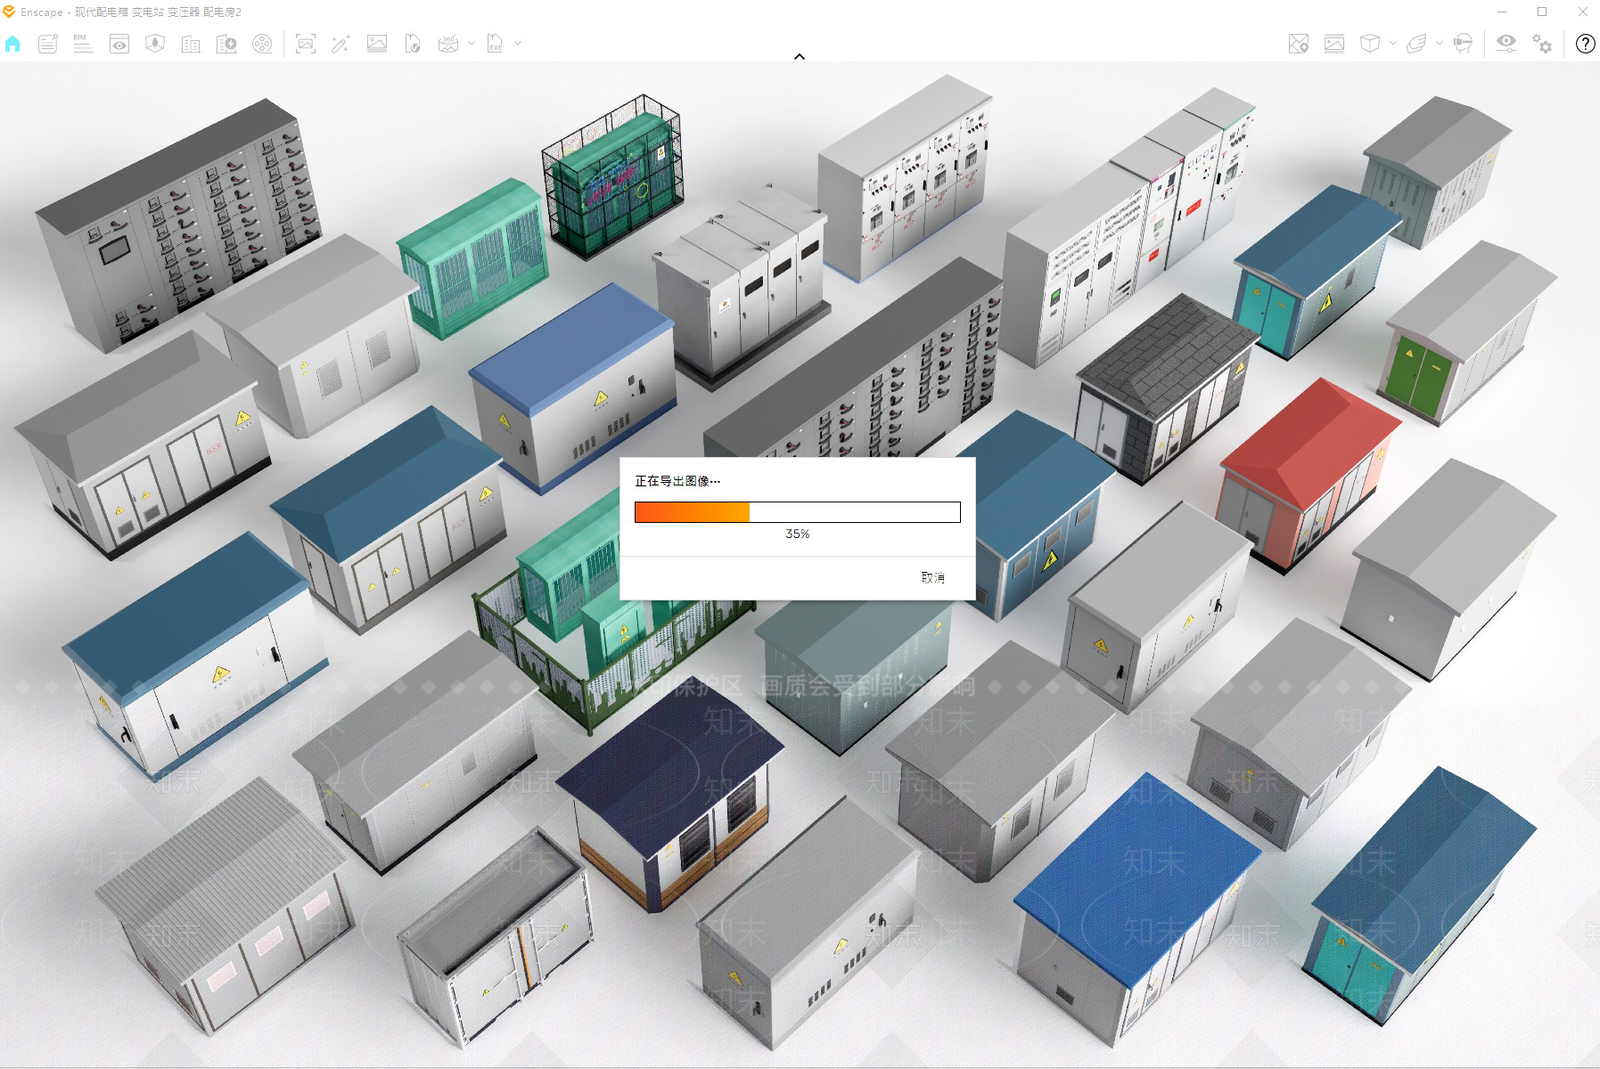
Task: Click the Enscape logo in title bar
Action: (x=9, y=12)
